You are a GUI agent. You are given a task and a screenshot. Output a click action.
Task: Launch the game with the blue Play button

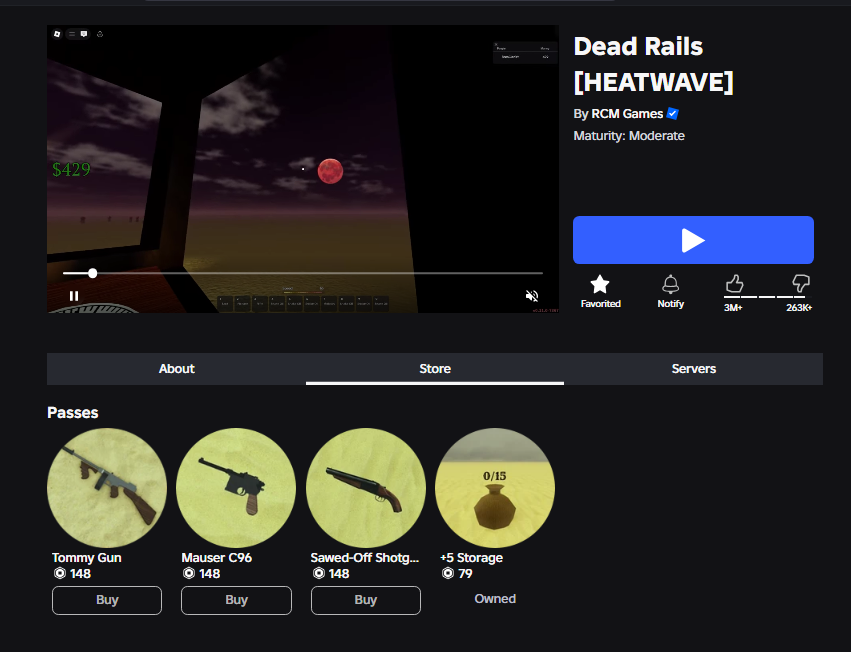693,240
